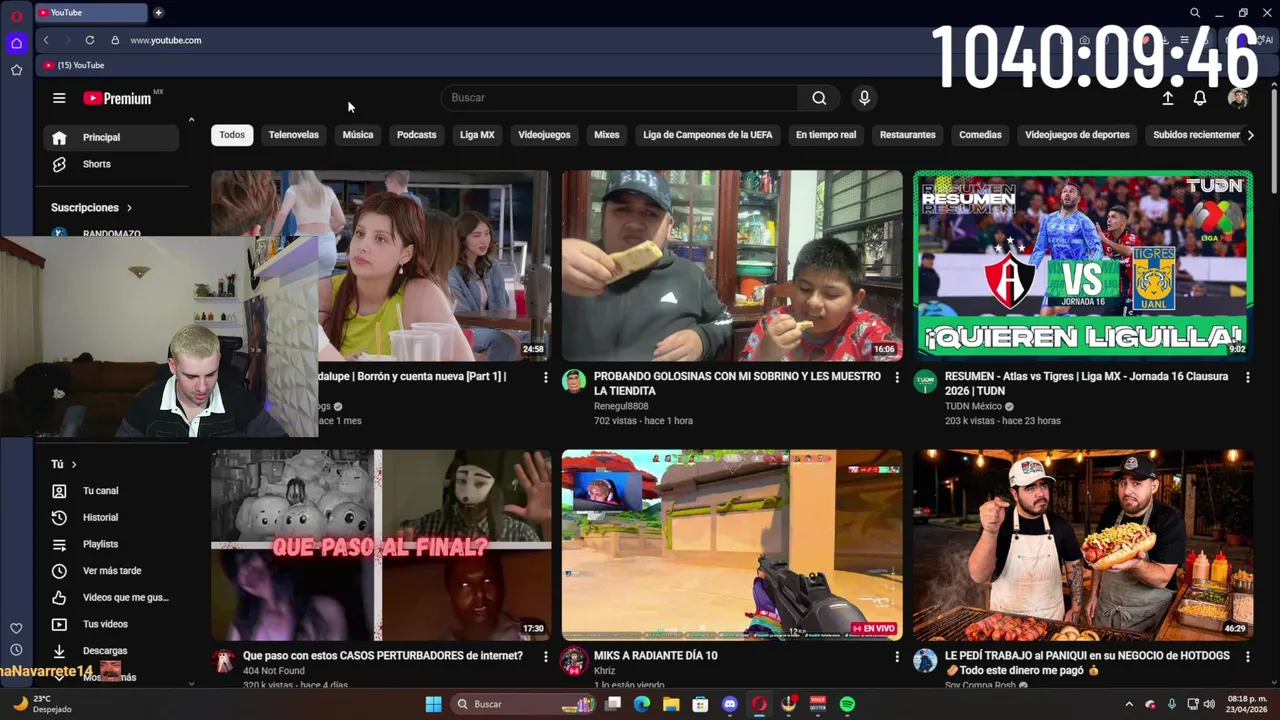1280x720 pixels.
Task: Click the 404 Not Found channel avatar
Action: pyautogui.click(x=223, y=660)
